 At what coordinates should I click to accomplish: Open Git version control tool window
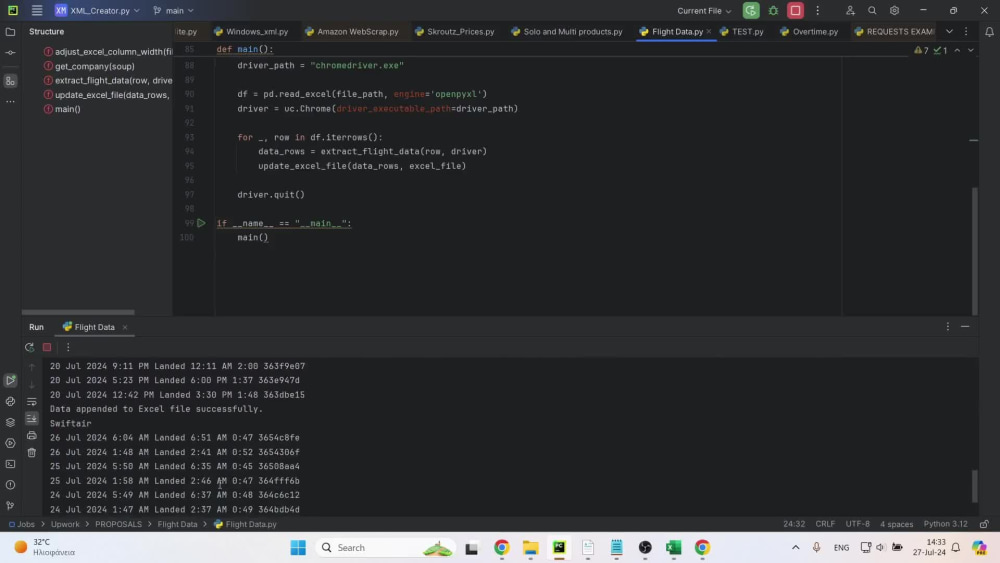pos(10,506)
